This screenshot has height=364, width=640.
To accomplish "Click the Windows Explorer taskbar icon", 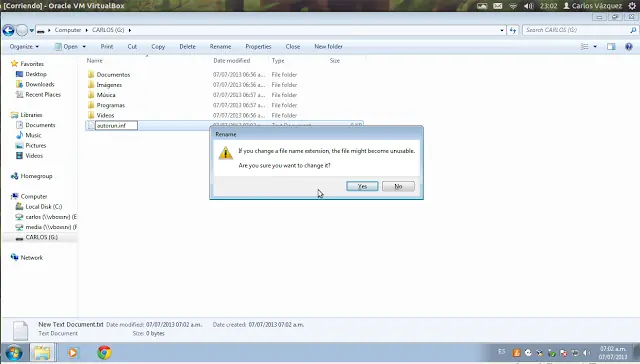I will tap(42, 352).
